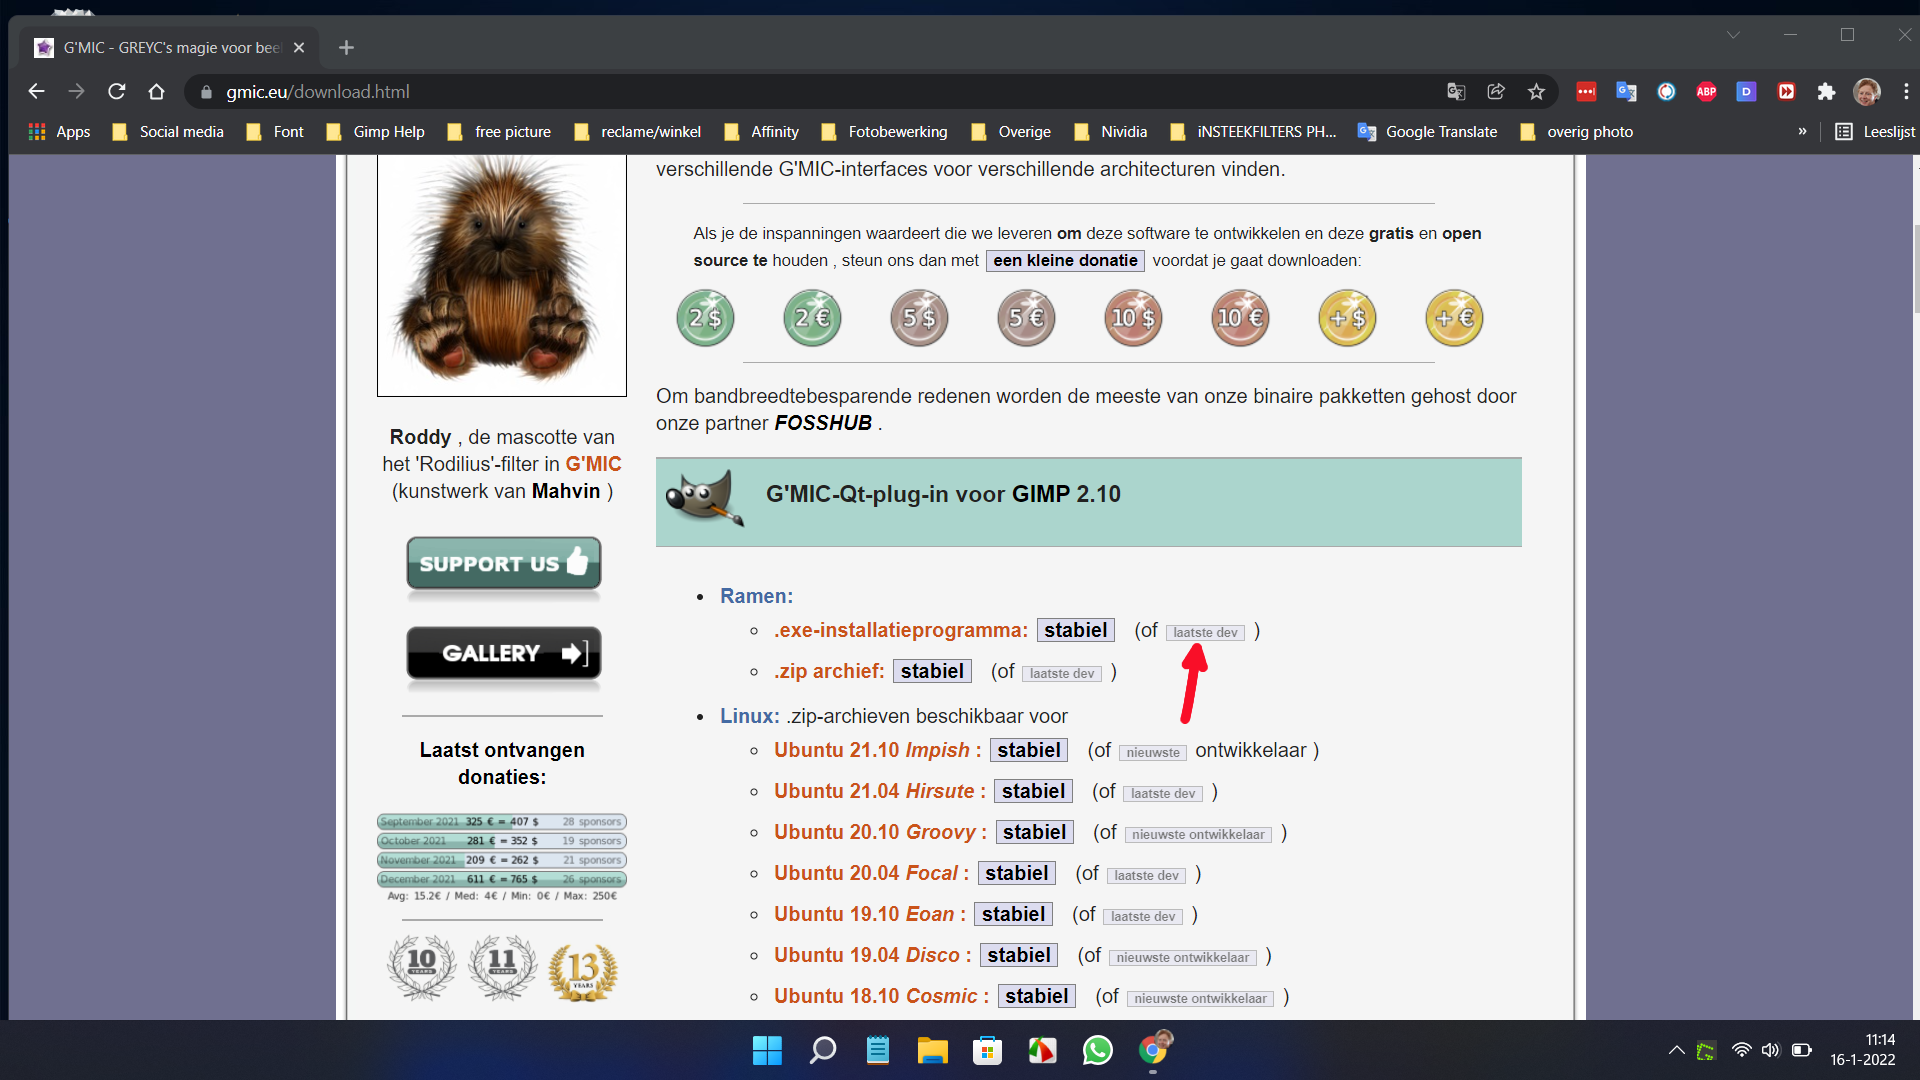The height and width of the screenshot is (1080, 1920).
Task: Open the Social media bookmark folder
Action: click(168, 131)
